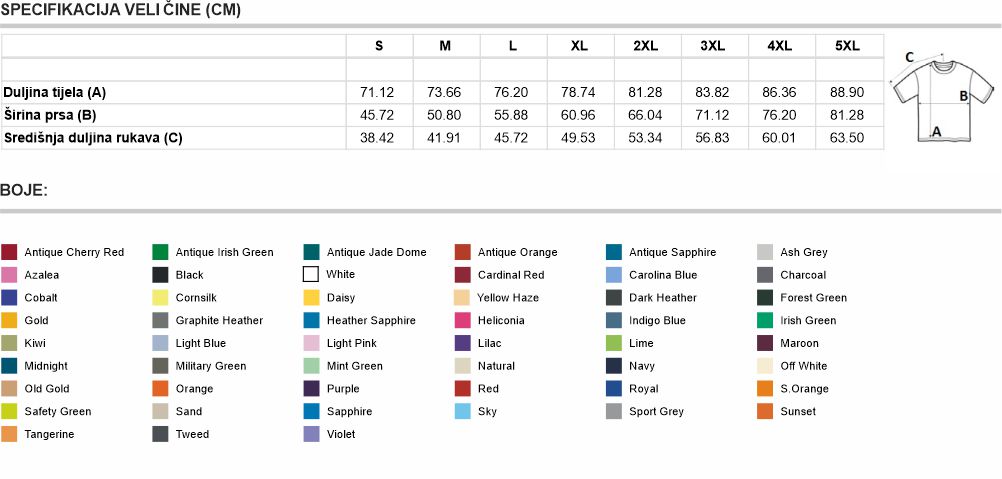This screenshot has height=479, width=1002.
Task: Choose the Heliconia pink swatch
Action: [462, 320]
